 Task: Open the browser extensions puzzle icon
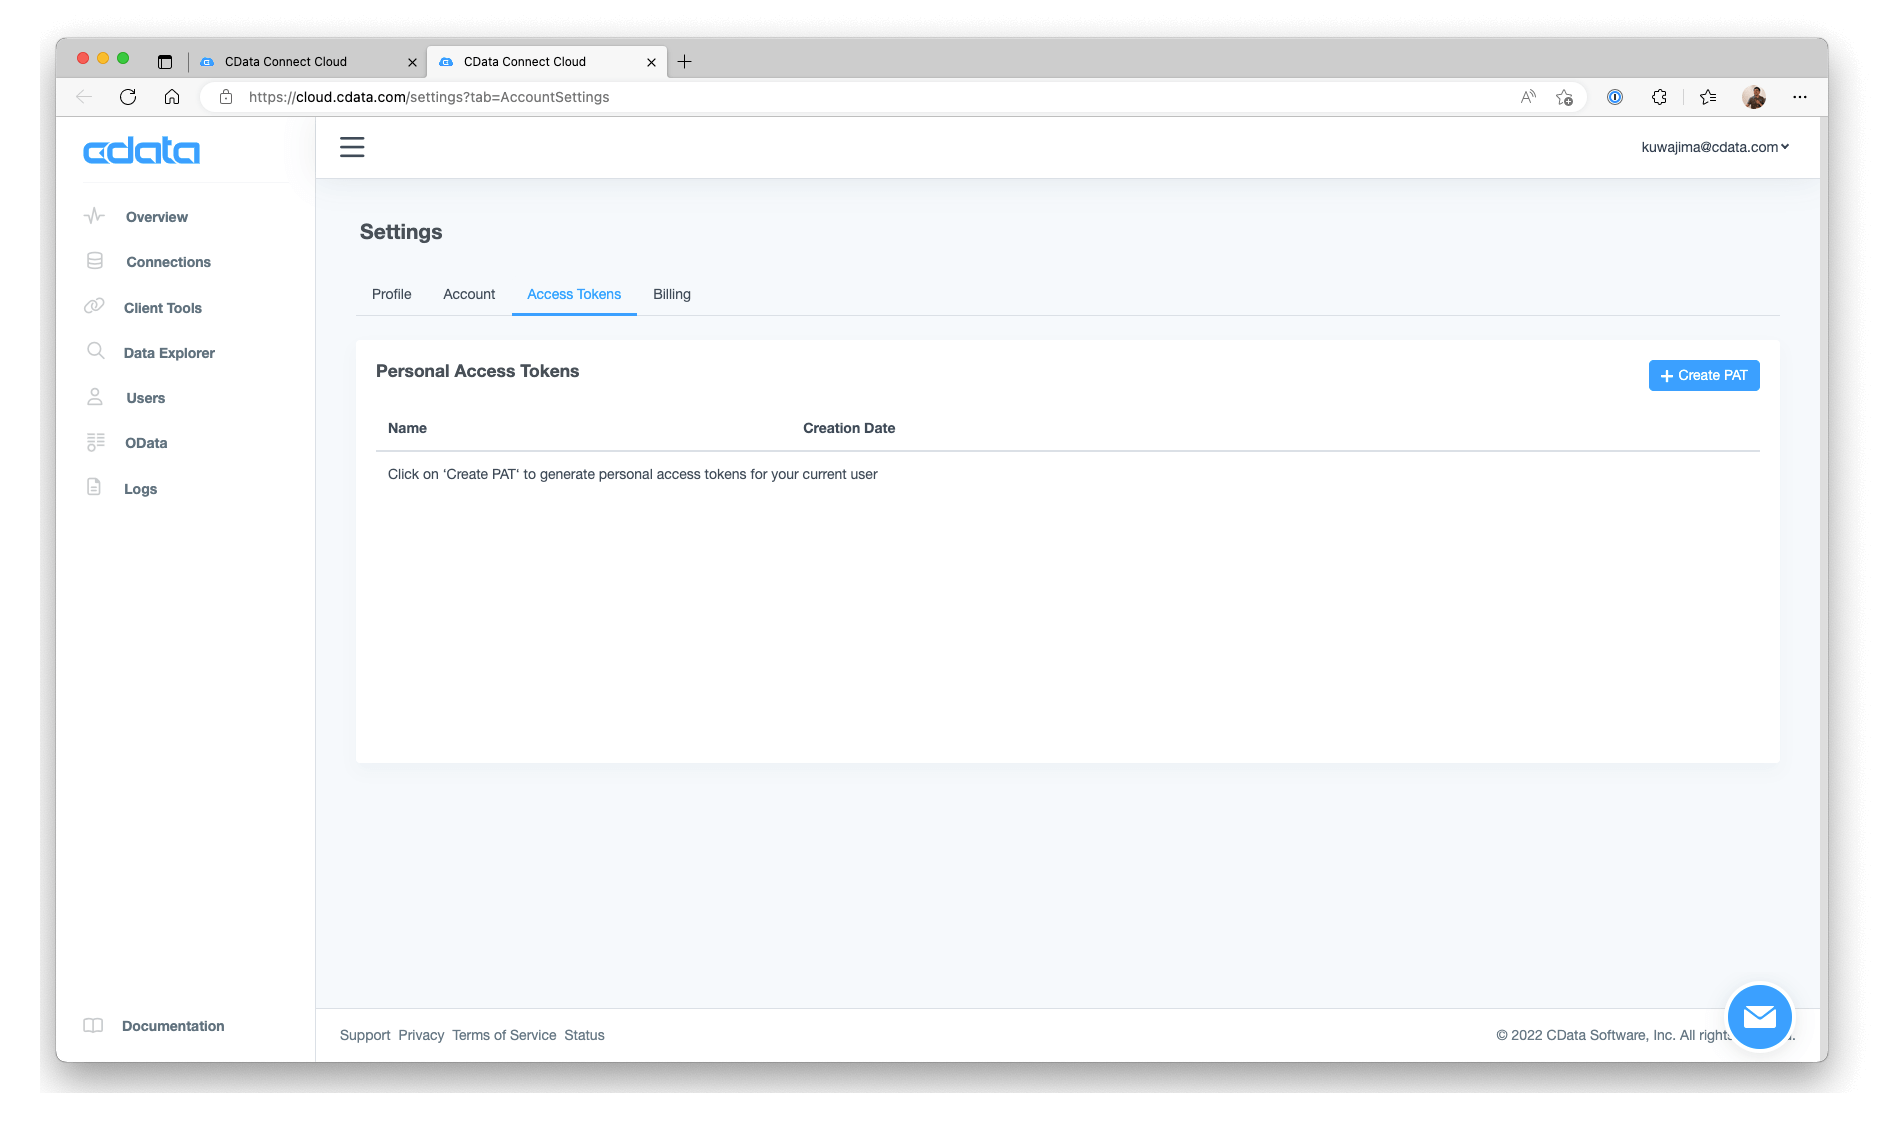tap(1659, 97)
